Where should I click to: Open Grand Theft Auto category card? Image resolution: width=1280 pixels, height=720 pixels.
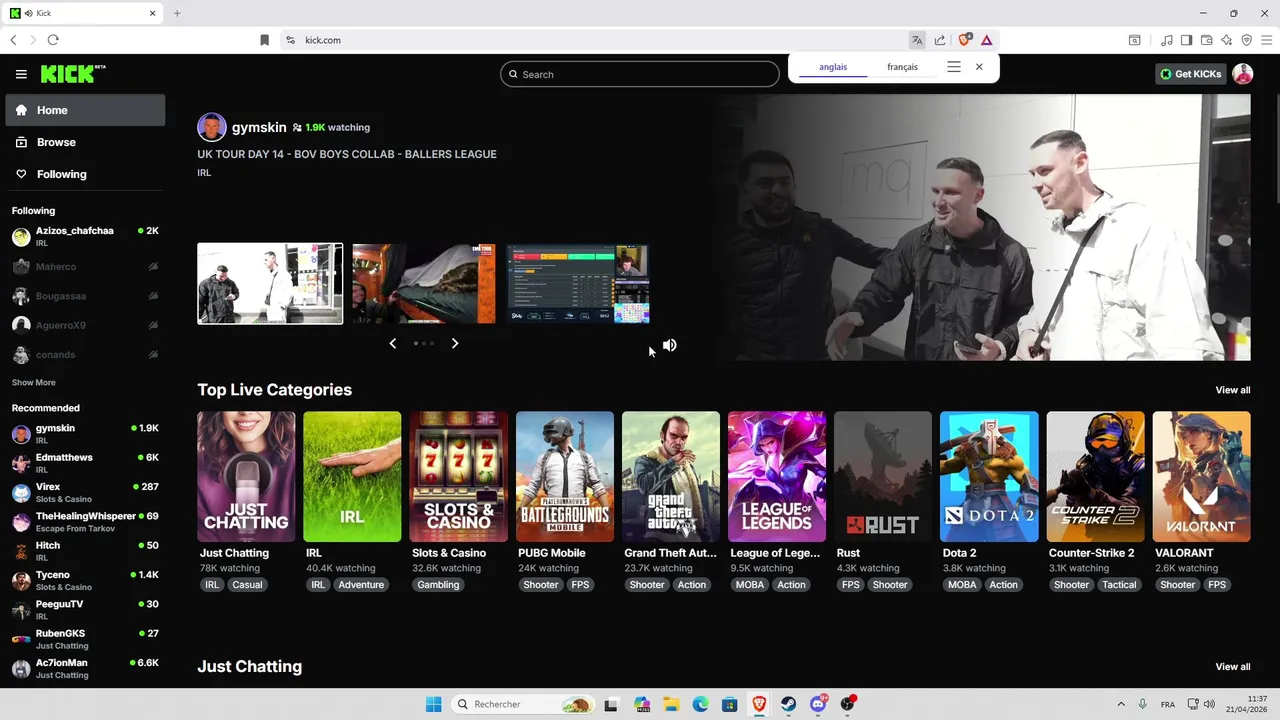tap(671, 477)
